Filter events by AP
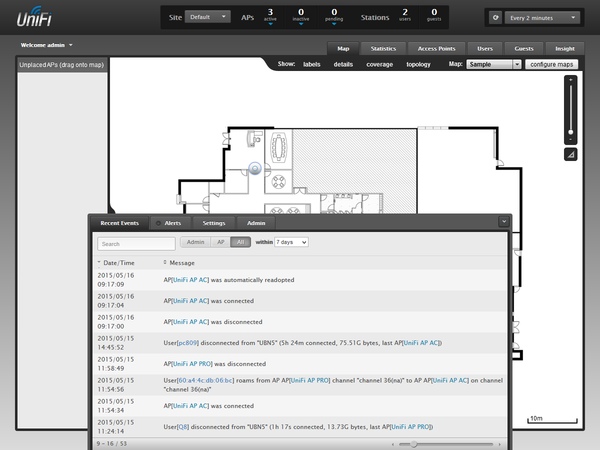 (x=220, y=242)
